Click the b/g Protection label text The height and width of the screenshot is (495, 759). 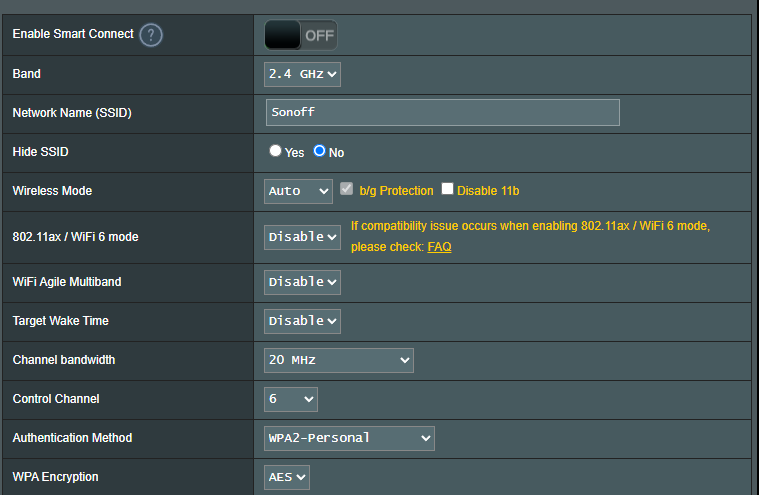click(x=396, y=191)
